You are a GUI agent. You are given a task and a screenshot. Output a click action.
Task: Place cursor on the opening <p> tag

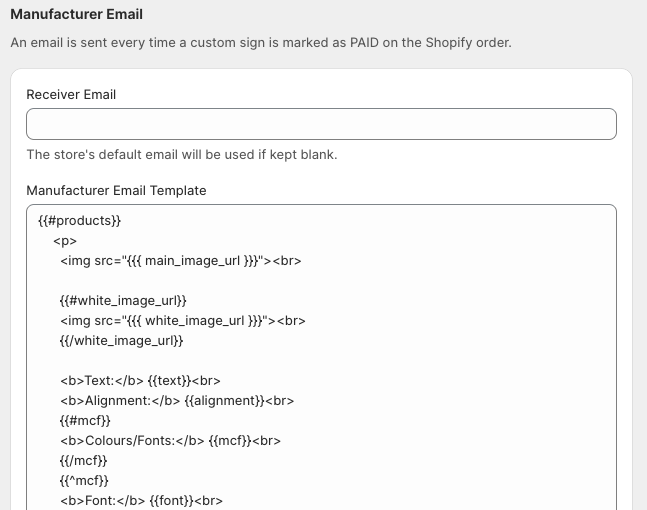point(65,240)
